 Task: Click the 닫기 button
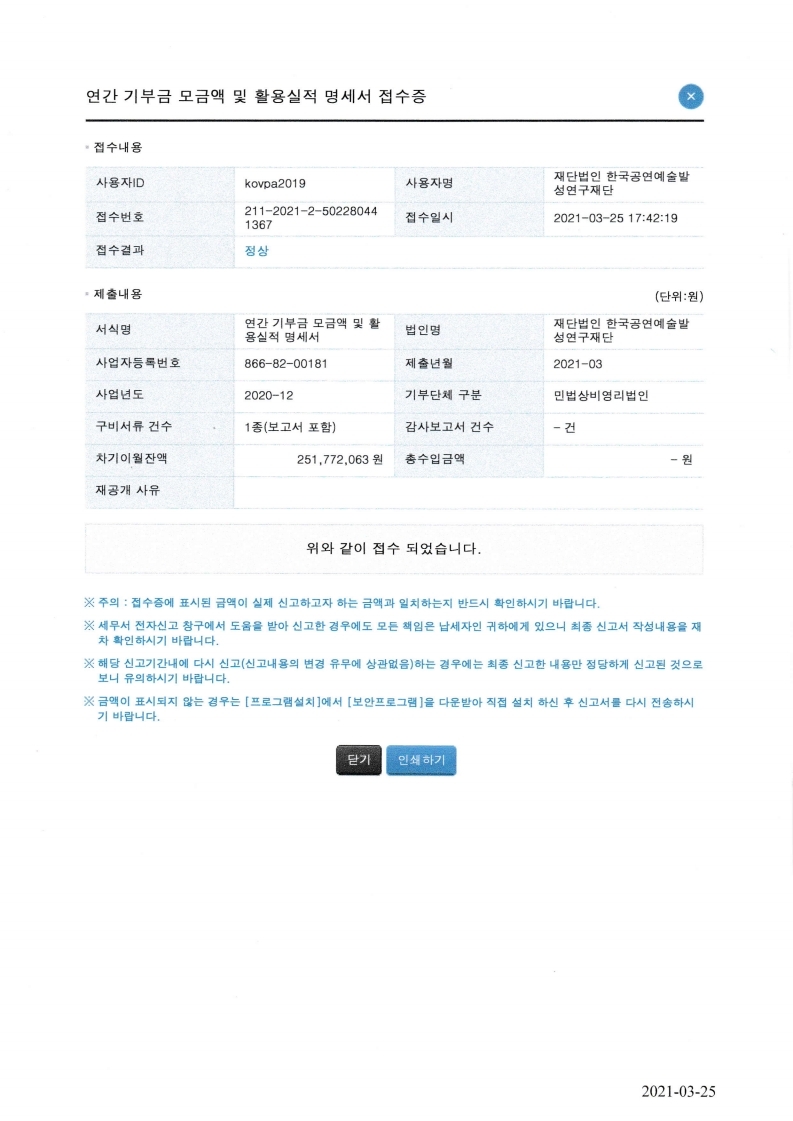(x=358, y=760)
